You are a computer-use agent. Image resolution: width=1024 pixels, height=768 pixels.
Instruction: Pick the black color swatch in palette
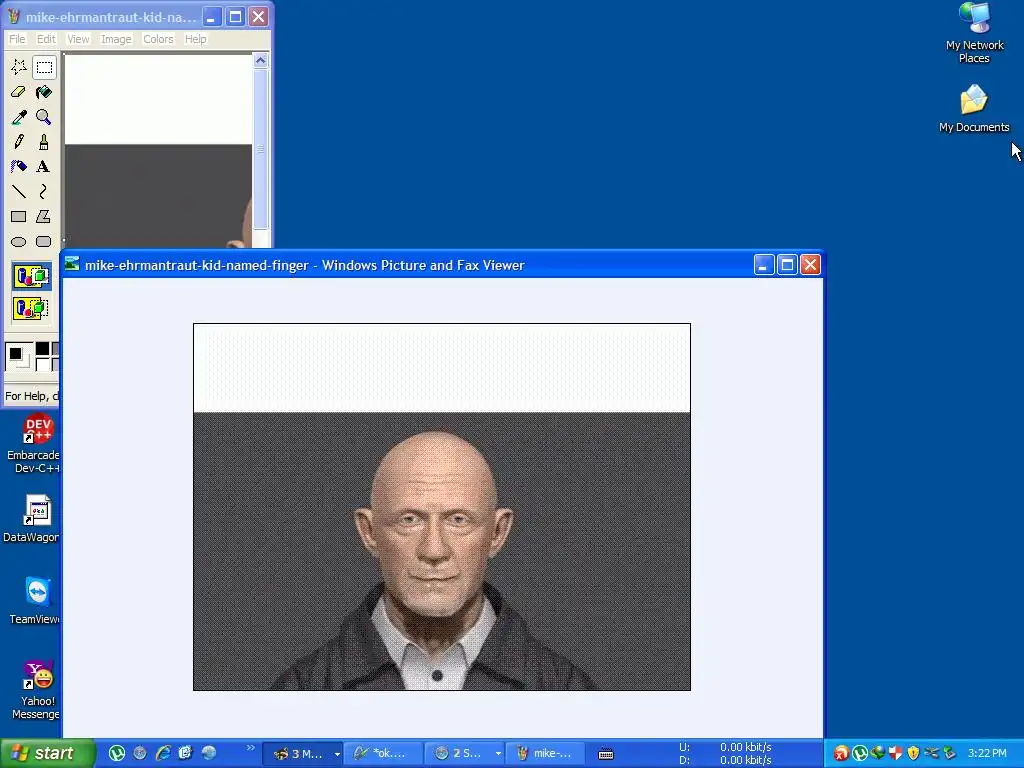tap(42, 349)
